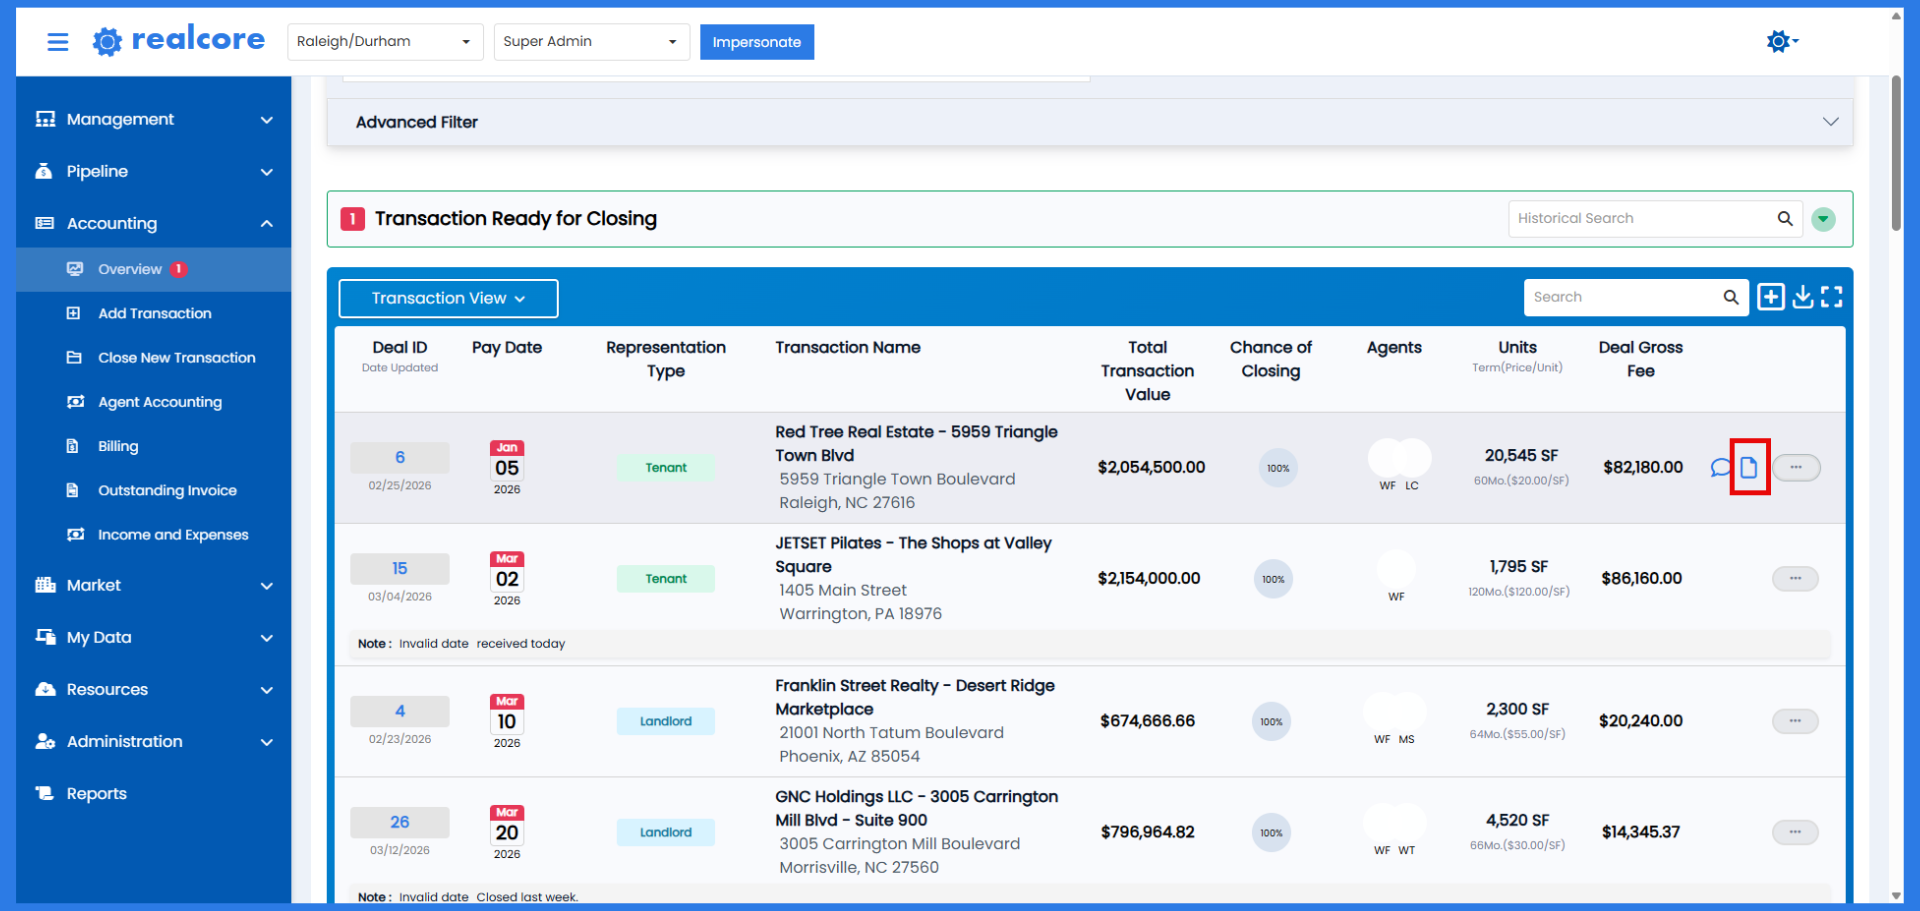Open the Transaction View dropdown
This screenshot has width=1920, height=911.
coord(448,298)
